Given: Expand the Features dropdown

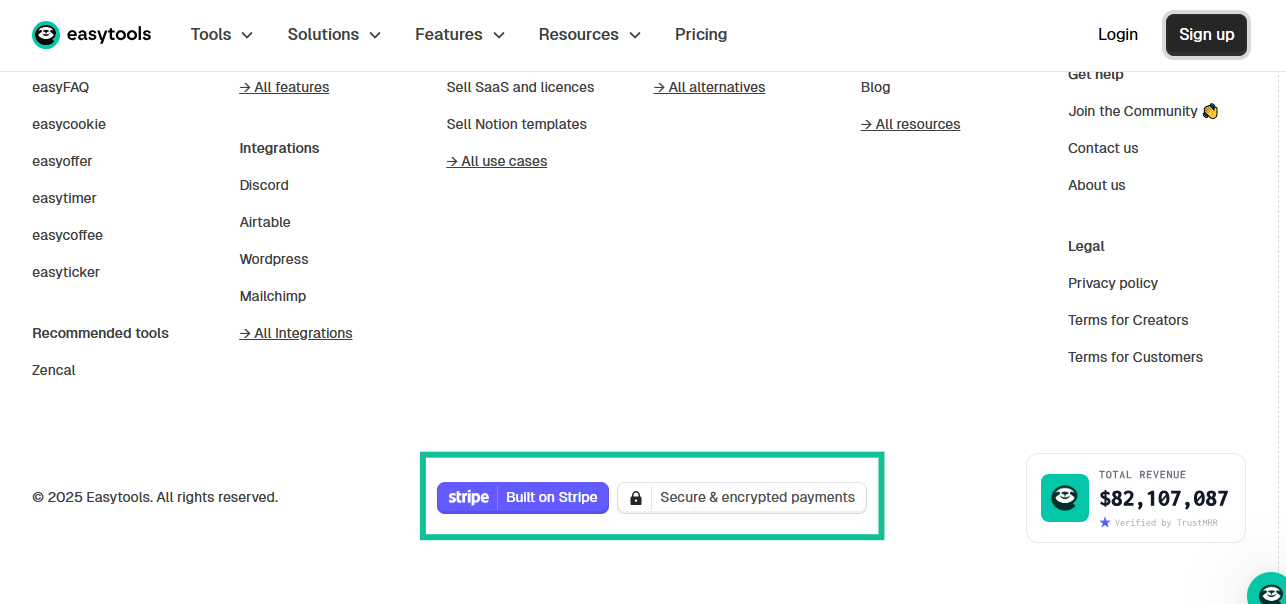Looking at the screenshot, I should point(459,34).
